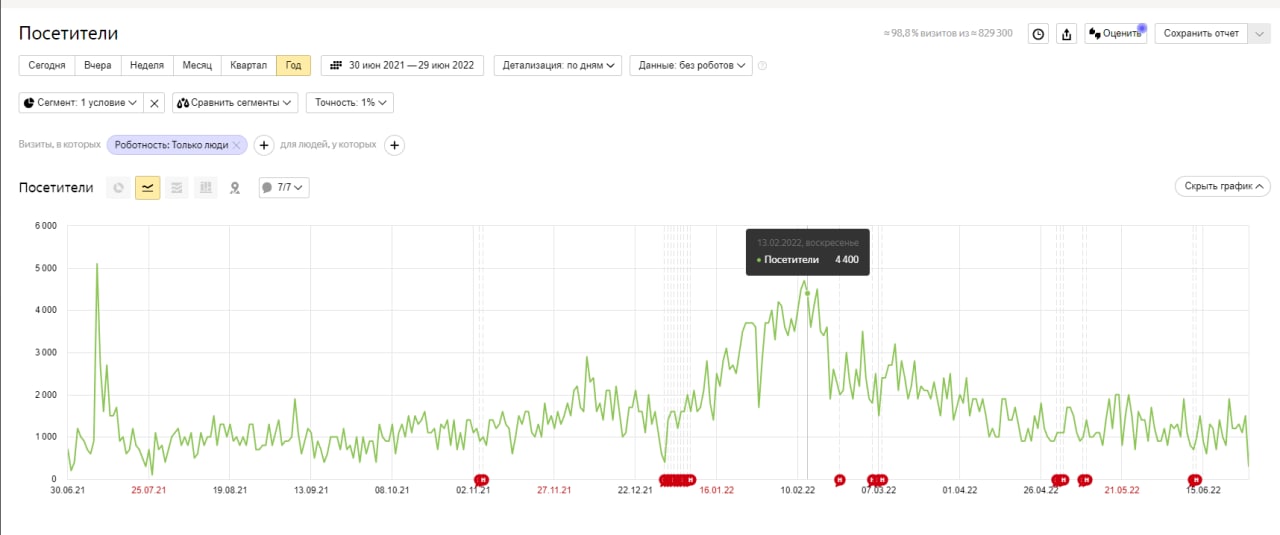1280x535 pixels.
Task: Select the Сегодня period tab
Action: click(x=47, y=65)
